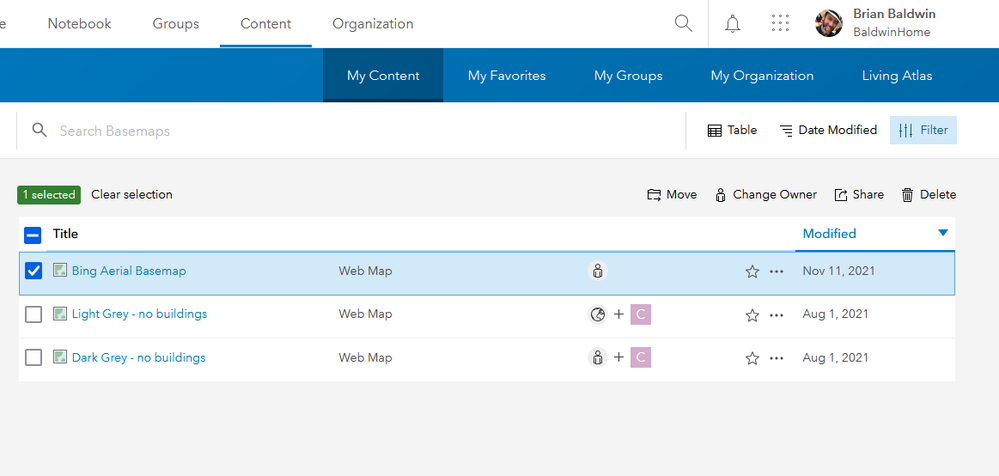Uncheck Bing Aerial Basemap checkbox
The image size is (999, 476).
coord(33,271)
